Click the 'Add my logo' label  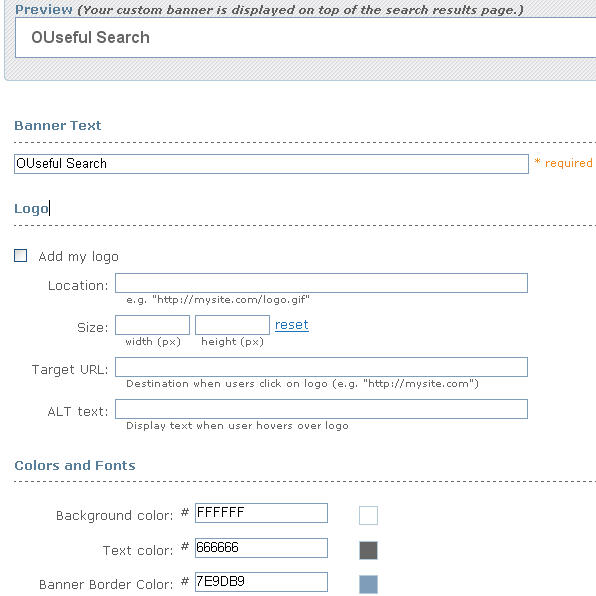79,257
